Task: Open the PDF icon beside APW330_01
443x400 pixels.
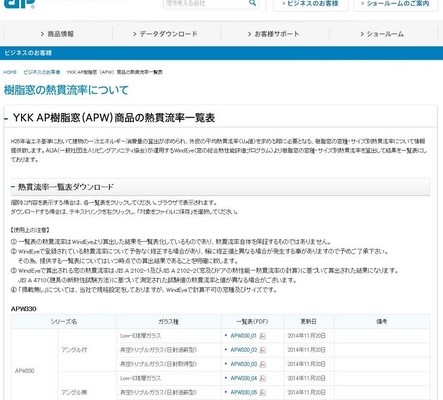Action: [x=263, y=336]
